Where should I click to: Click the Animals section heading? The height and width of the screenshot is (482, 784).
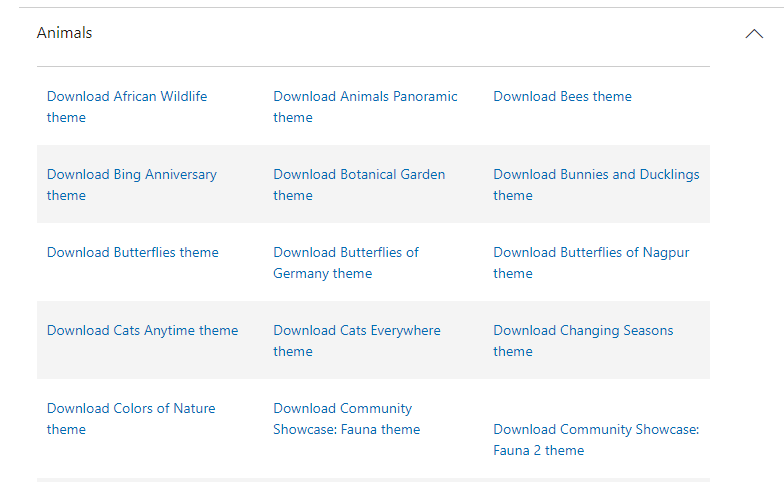point(64,33)
